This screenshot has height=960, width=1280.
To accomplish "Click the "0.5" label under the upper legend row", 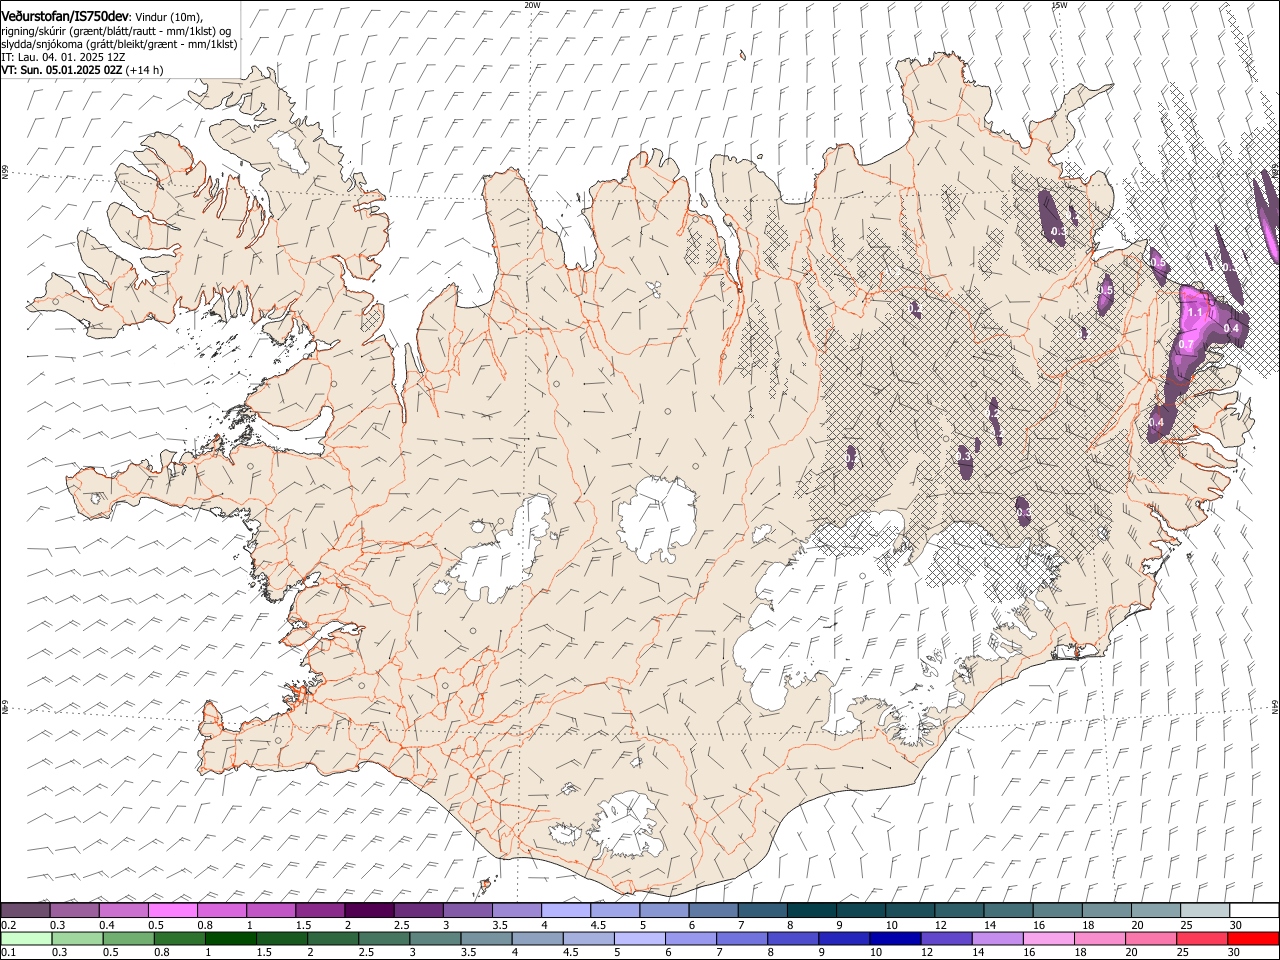I will 156,924.
